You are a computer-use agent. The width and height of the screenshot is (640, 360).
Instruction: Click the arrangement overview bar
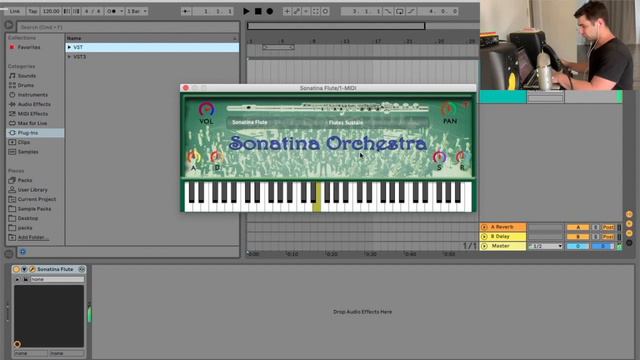[336, 26]
